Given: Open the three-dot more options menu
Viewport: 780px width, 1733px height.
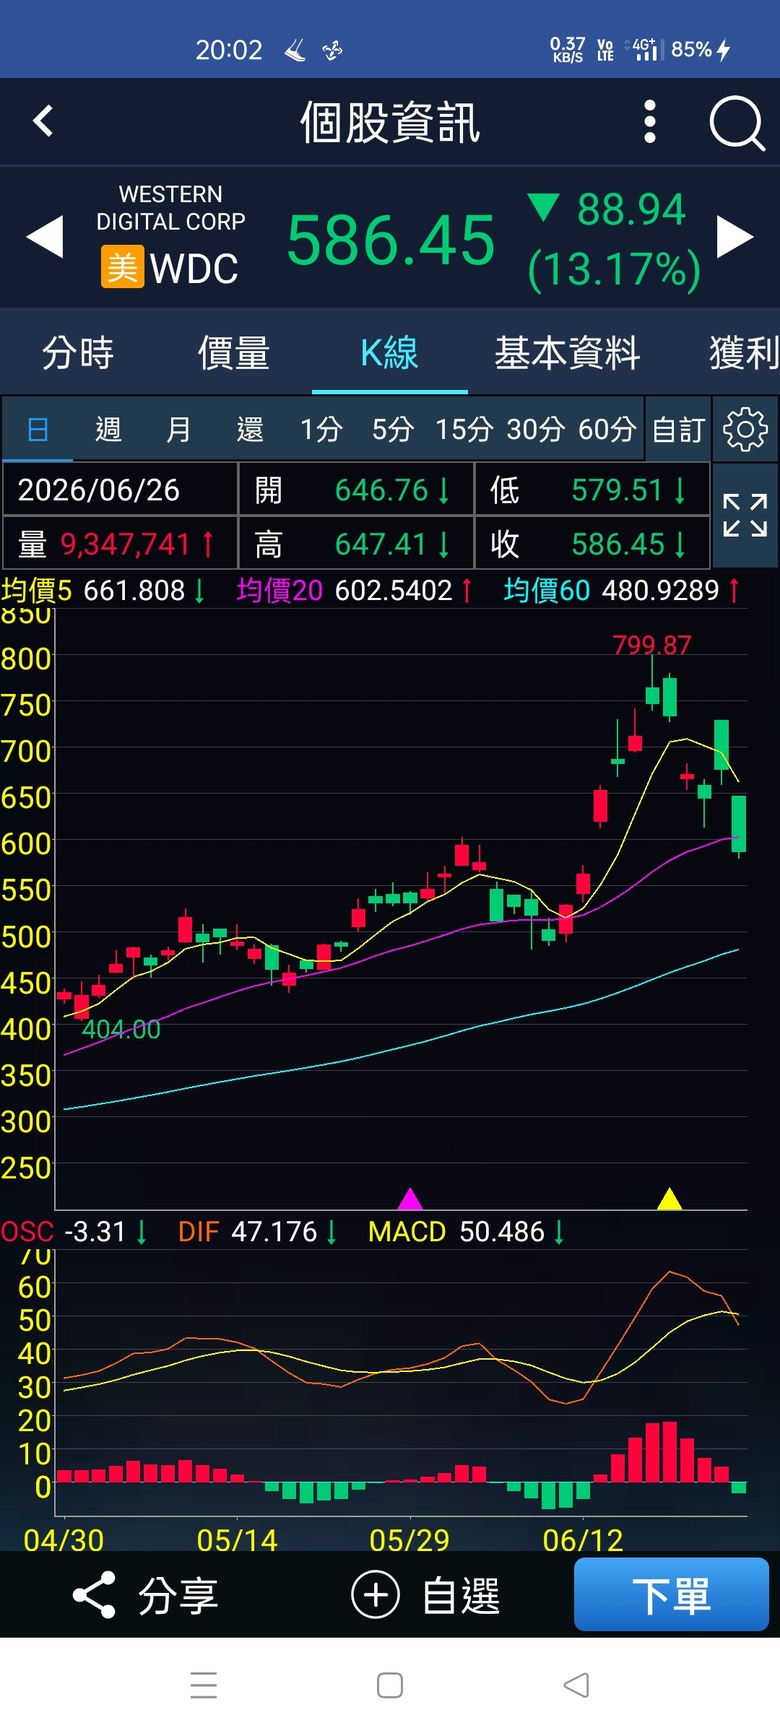Looking at the screenshot, I should click(650, 122).
